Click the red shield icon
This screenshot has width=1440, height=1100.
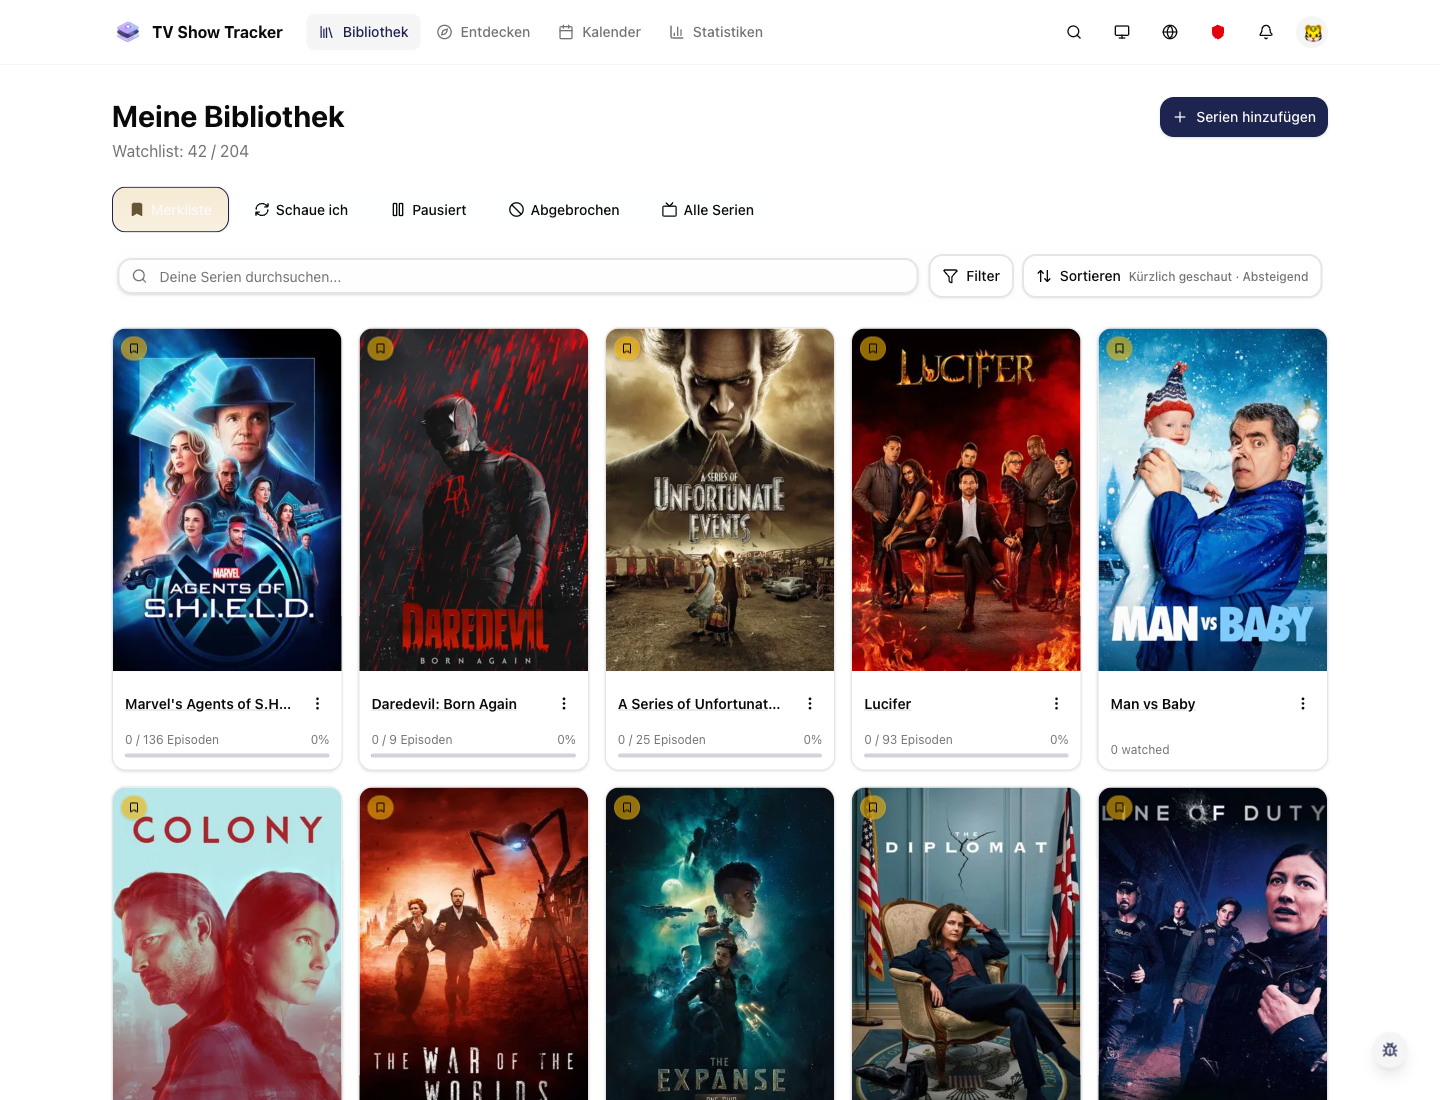(1217, 32)
